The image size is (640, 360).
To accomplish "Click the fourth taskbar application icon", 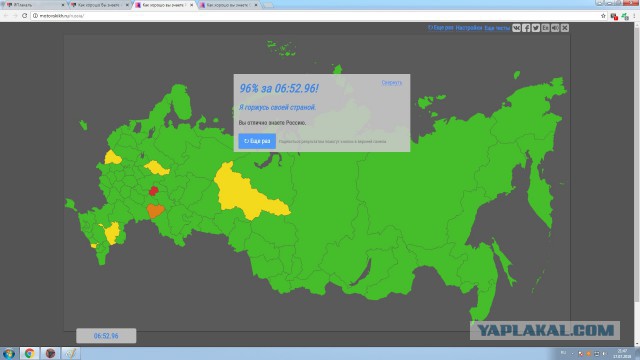I will click(x=71, y=353).
